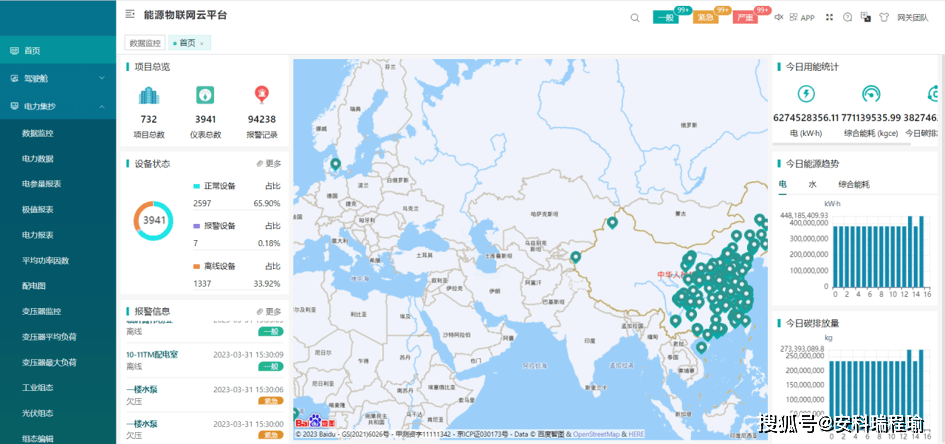Toggle the alarm sound mute icon
The width and height of the screenshot is (945, 444).
779,17
